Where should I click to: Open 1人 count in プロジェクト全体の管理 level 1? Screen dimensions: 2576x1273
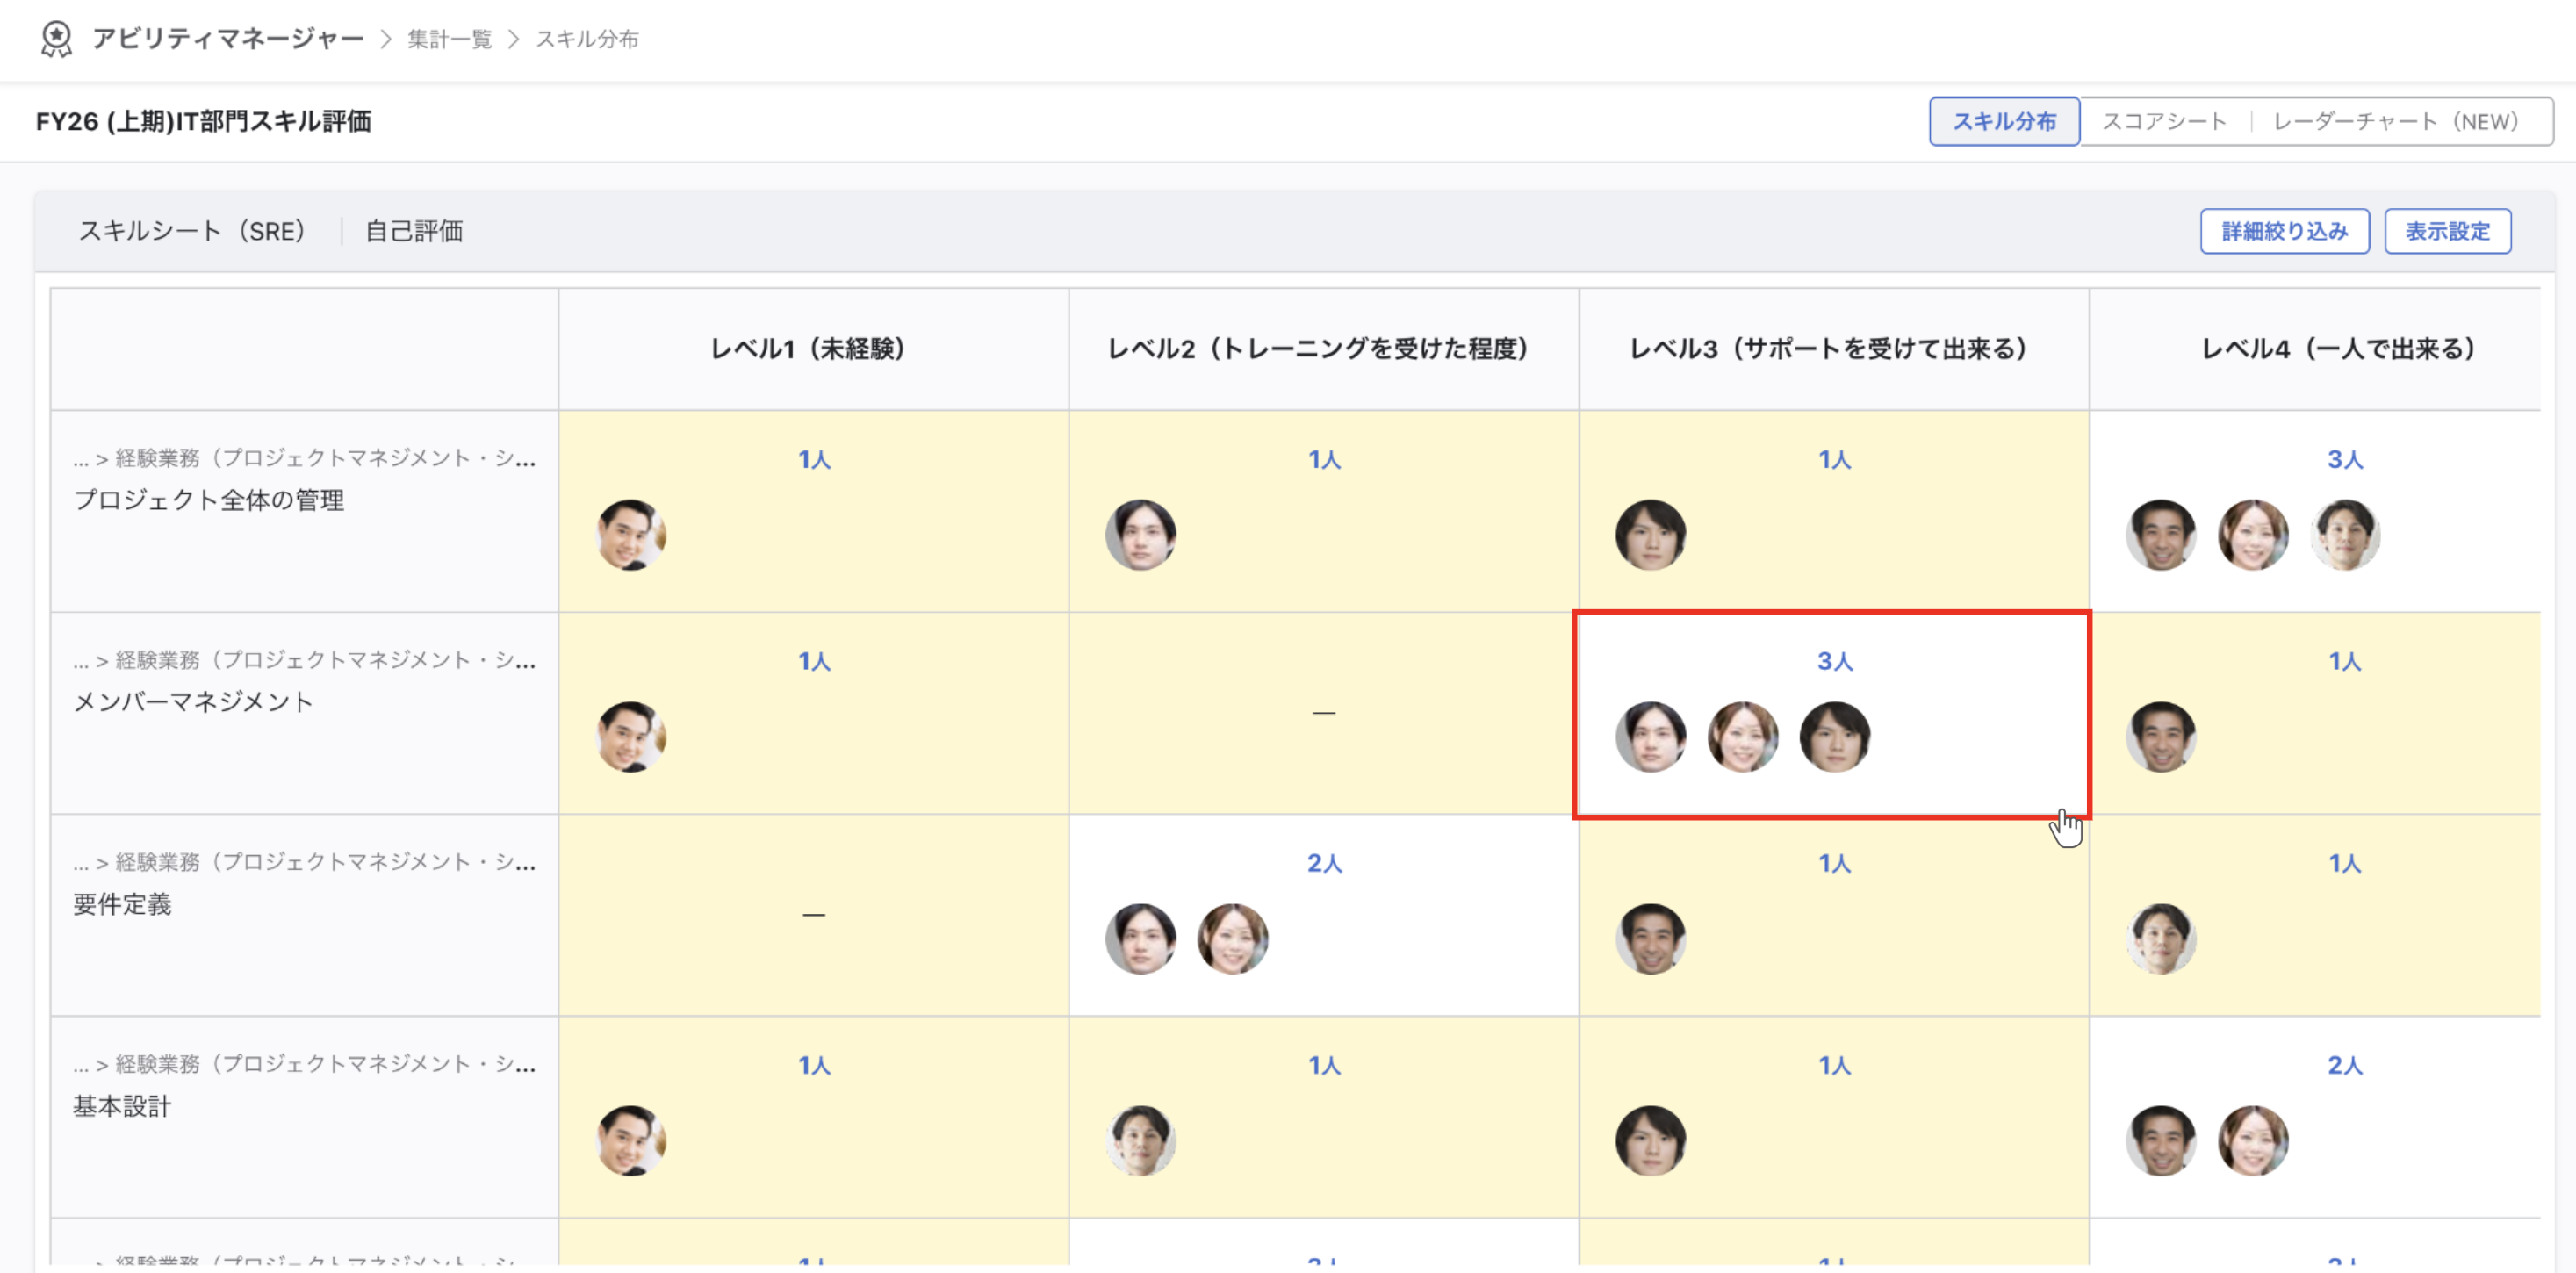tap(814, 459)
